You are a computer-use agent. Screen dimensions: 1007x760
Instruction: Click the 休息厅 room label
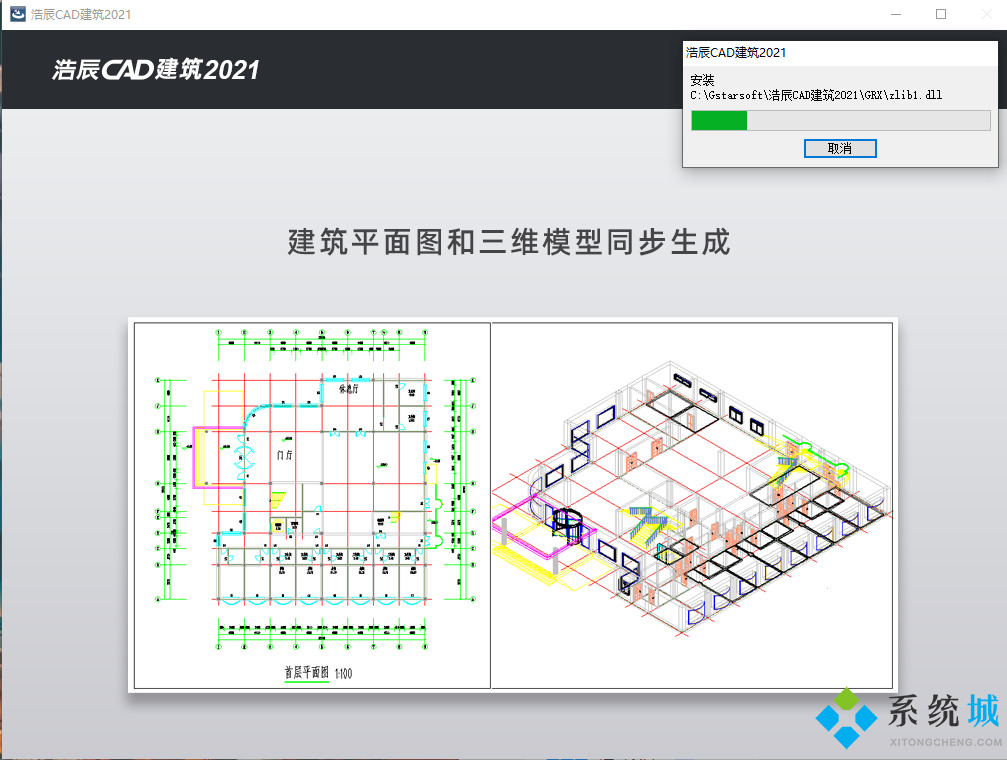point(350,390)
